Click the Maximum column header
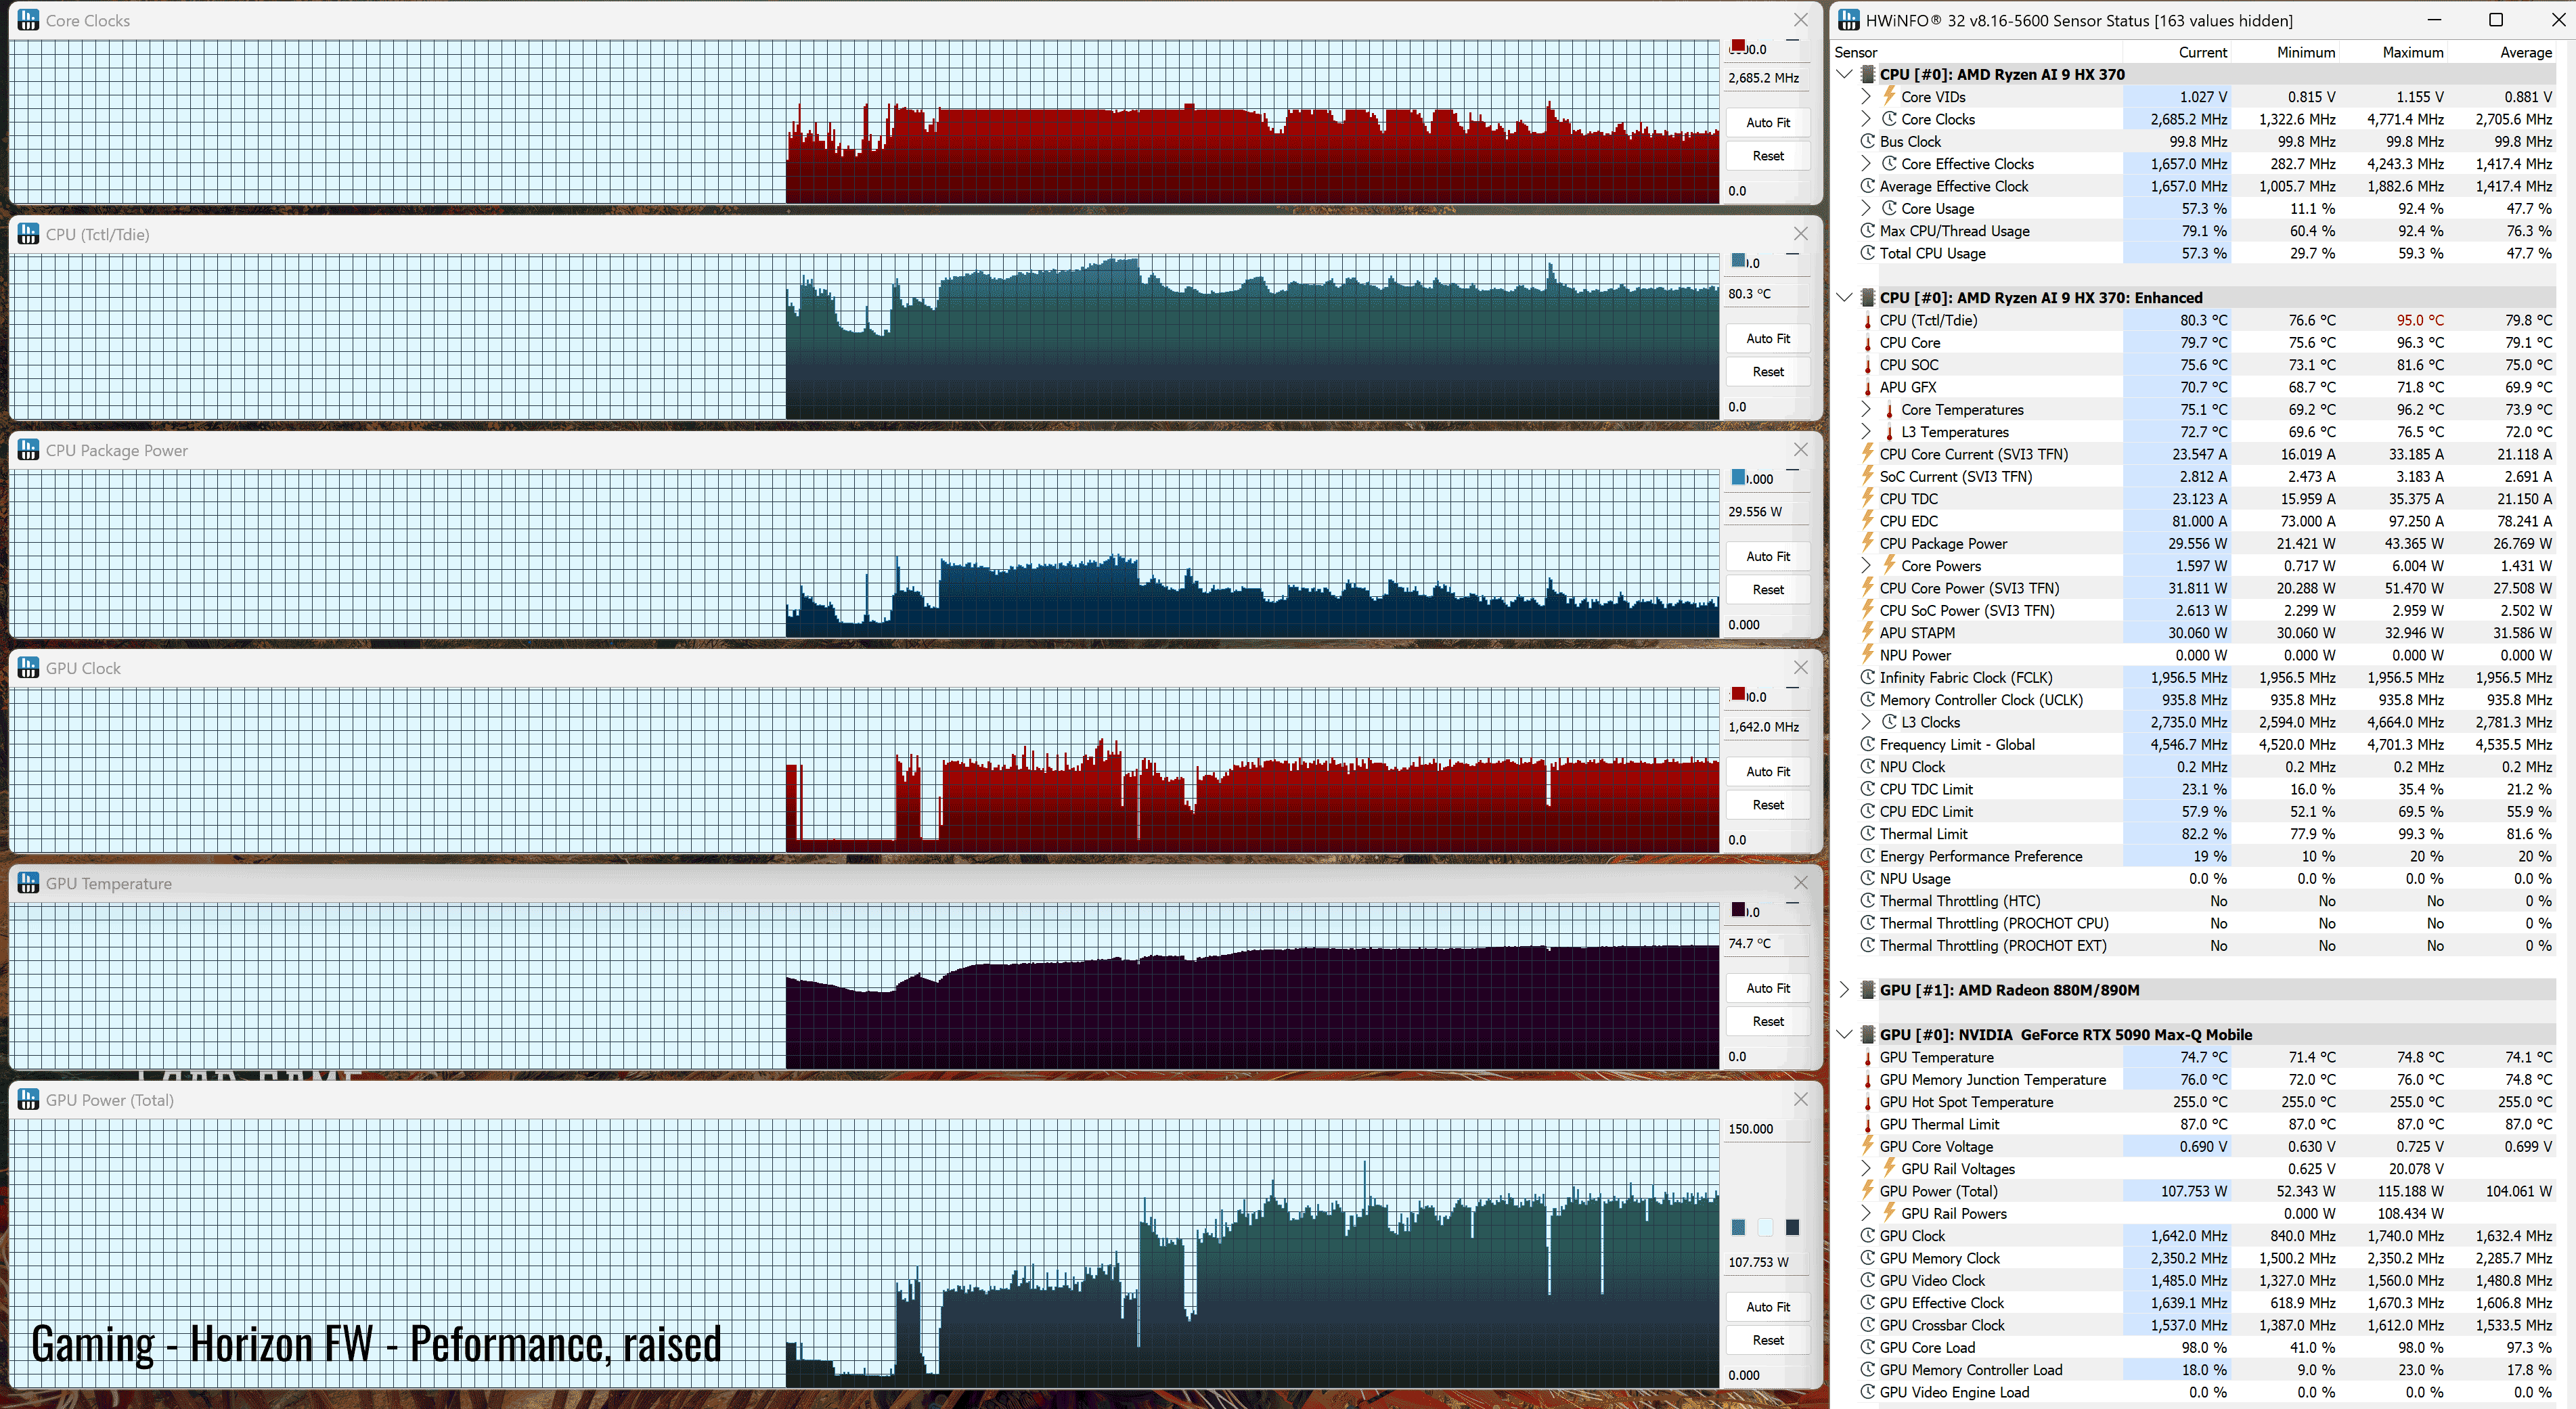The image size is (2576, 1409). pos(2412,52)
